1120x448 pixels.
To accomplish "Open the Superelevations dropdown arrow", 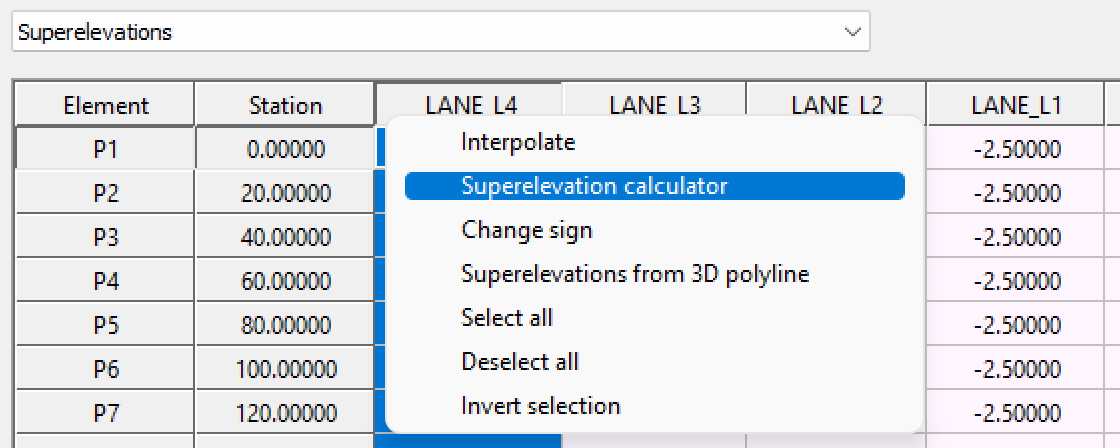I will tap(852, 32).
